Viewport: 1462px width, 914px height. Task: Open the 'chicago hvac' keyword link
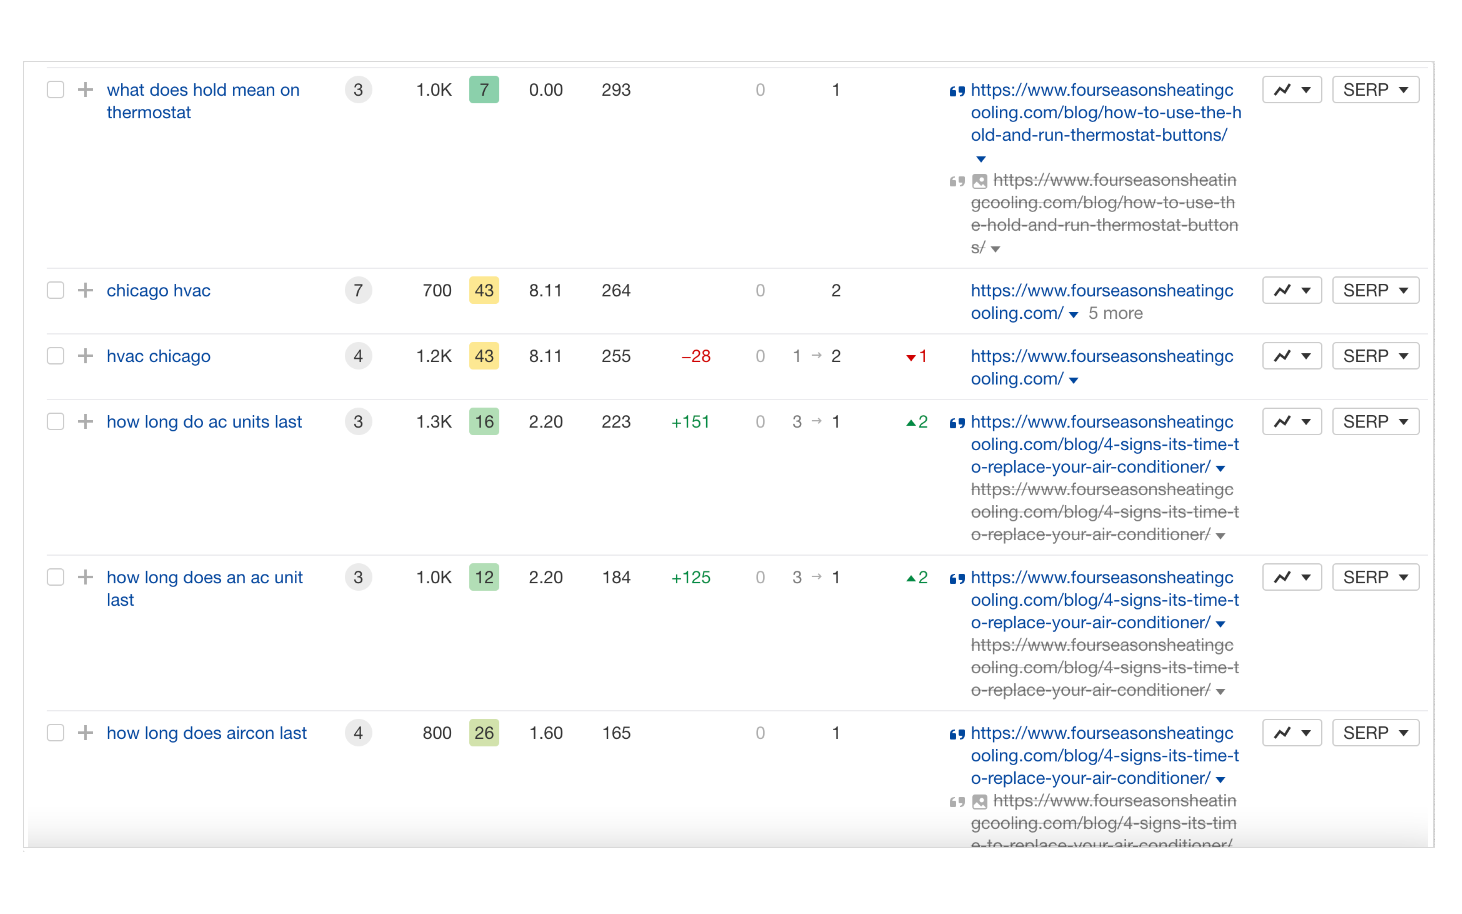pyautogui.click(x=159, y=291)
